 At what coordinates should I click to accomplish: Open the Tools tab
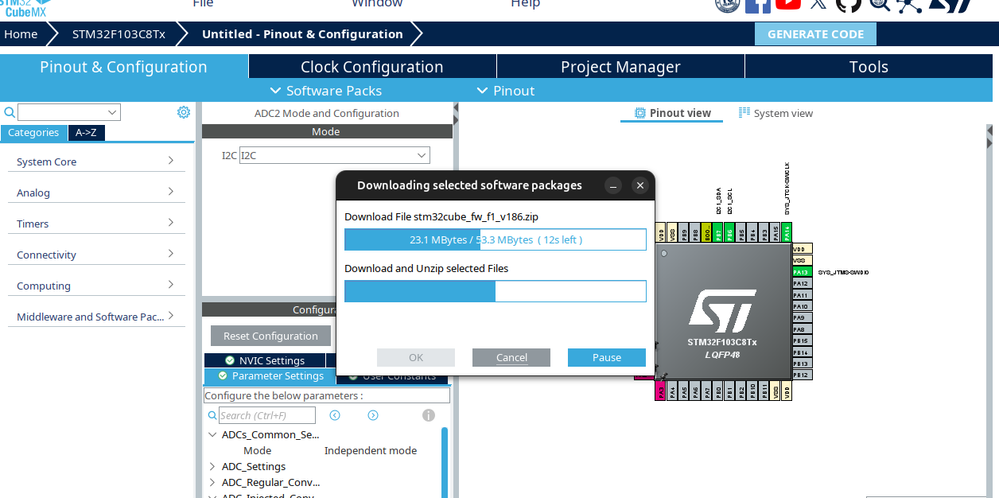pos(868,67)
